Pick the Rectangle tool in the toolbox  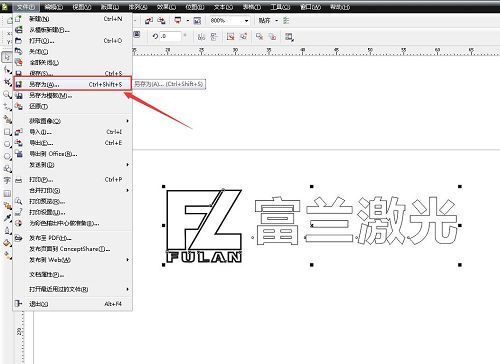click(x=7, y=132)
